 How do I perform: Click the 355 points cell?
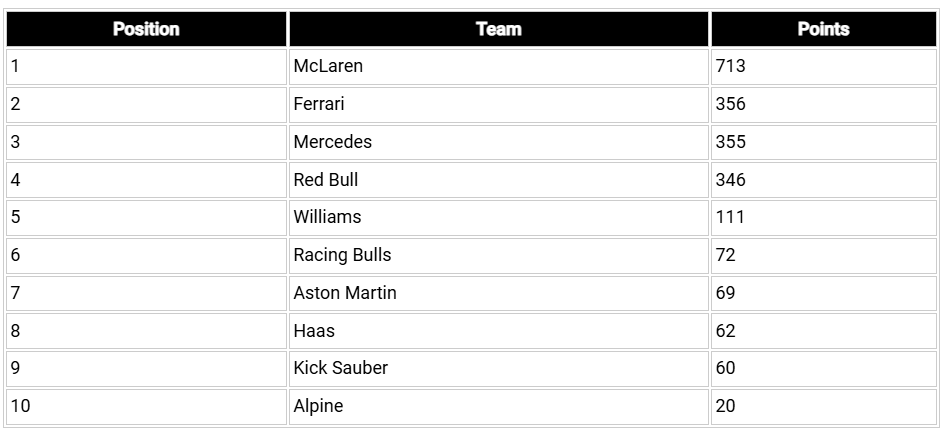click(731, 142)
